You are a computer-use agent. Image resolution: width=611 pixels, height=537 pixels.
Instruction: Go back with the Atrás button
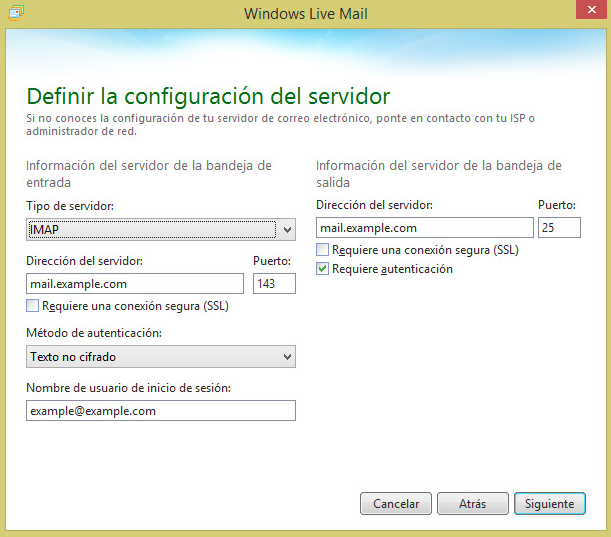click(473, 503)
